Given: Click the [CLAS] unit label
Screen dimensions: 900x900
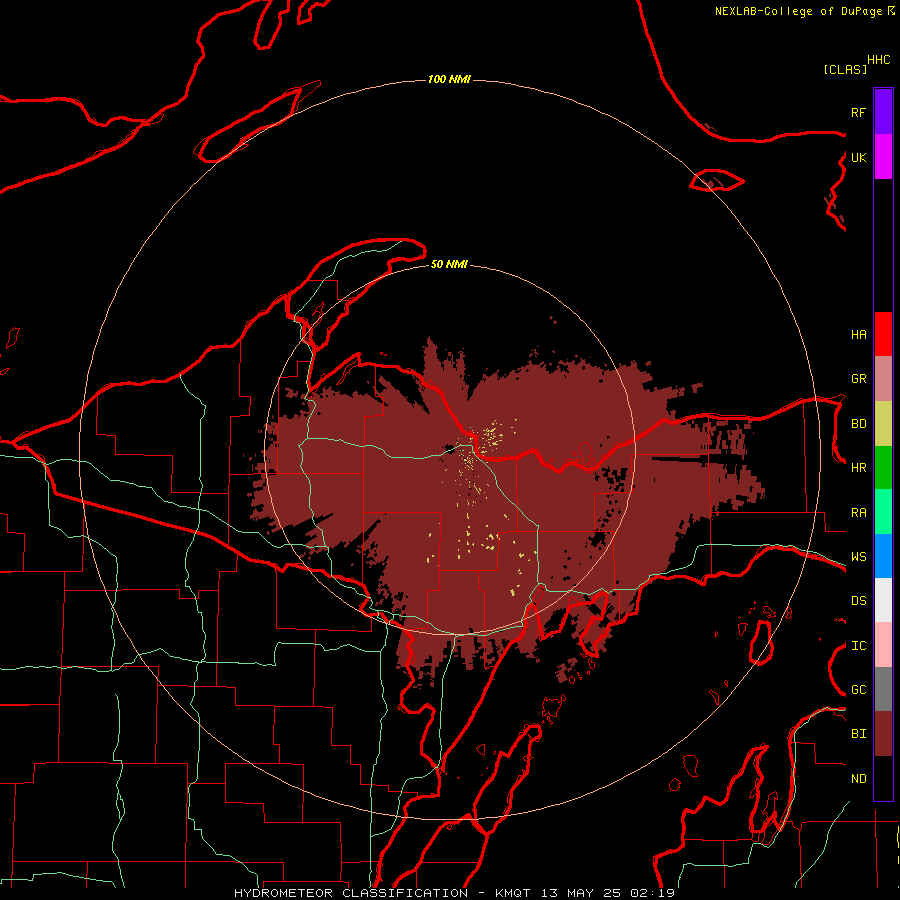Looking at the screenshot, I should click(845, 69).
